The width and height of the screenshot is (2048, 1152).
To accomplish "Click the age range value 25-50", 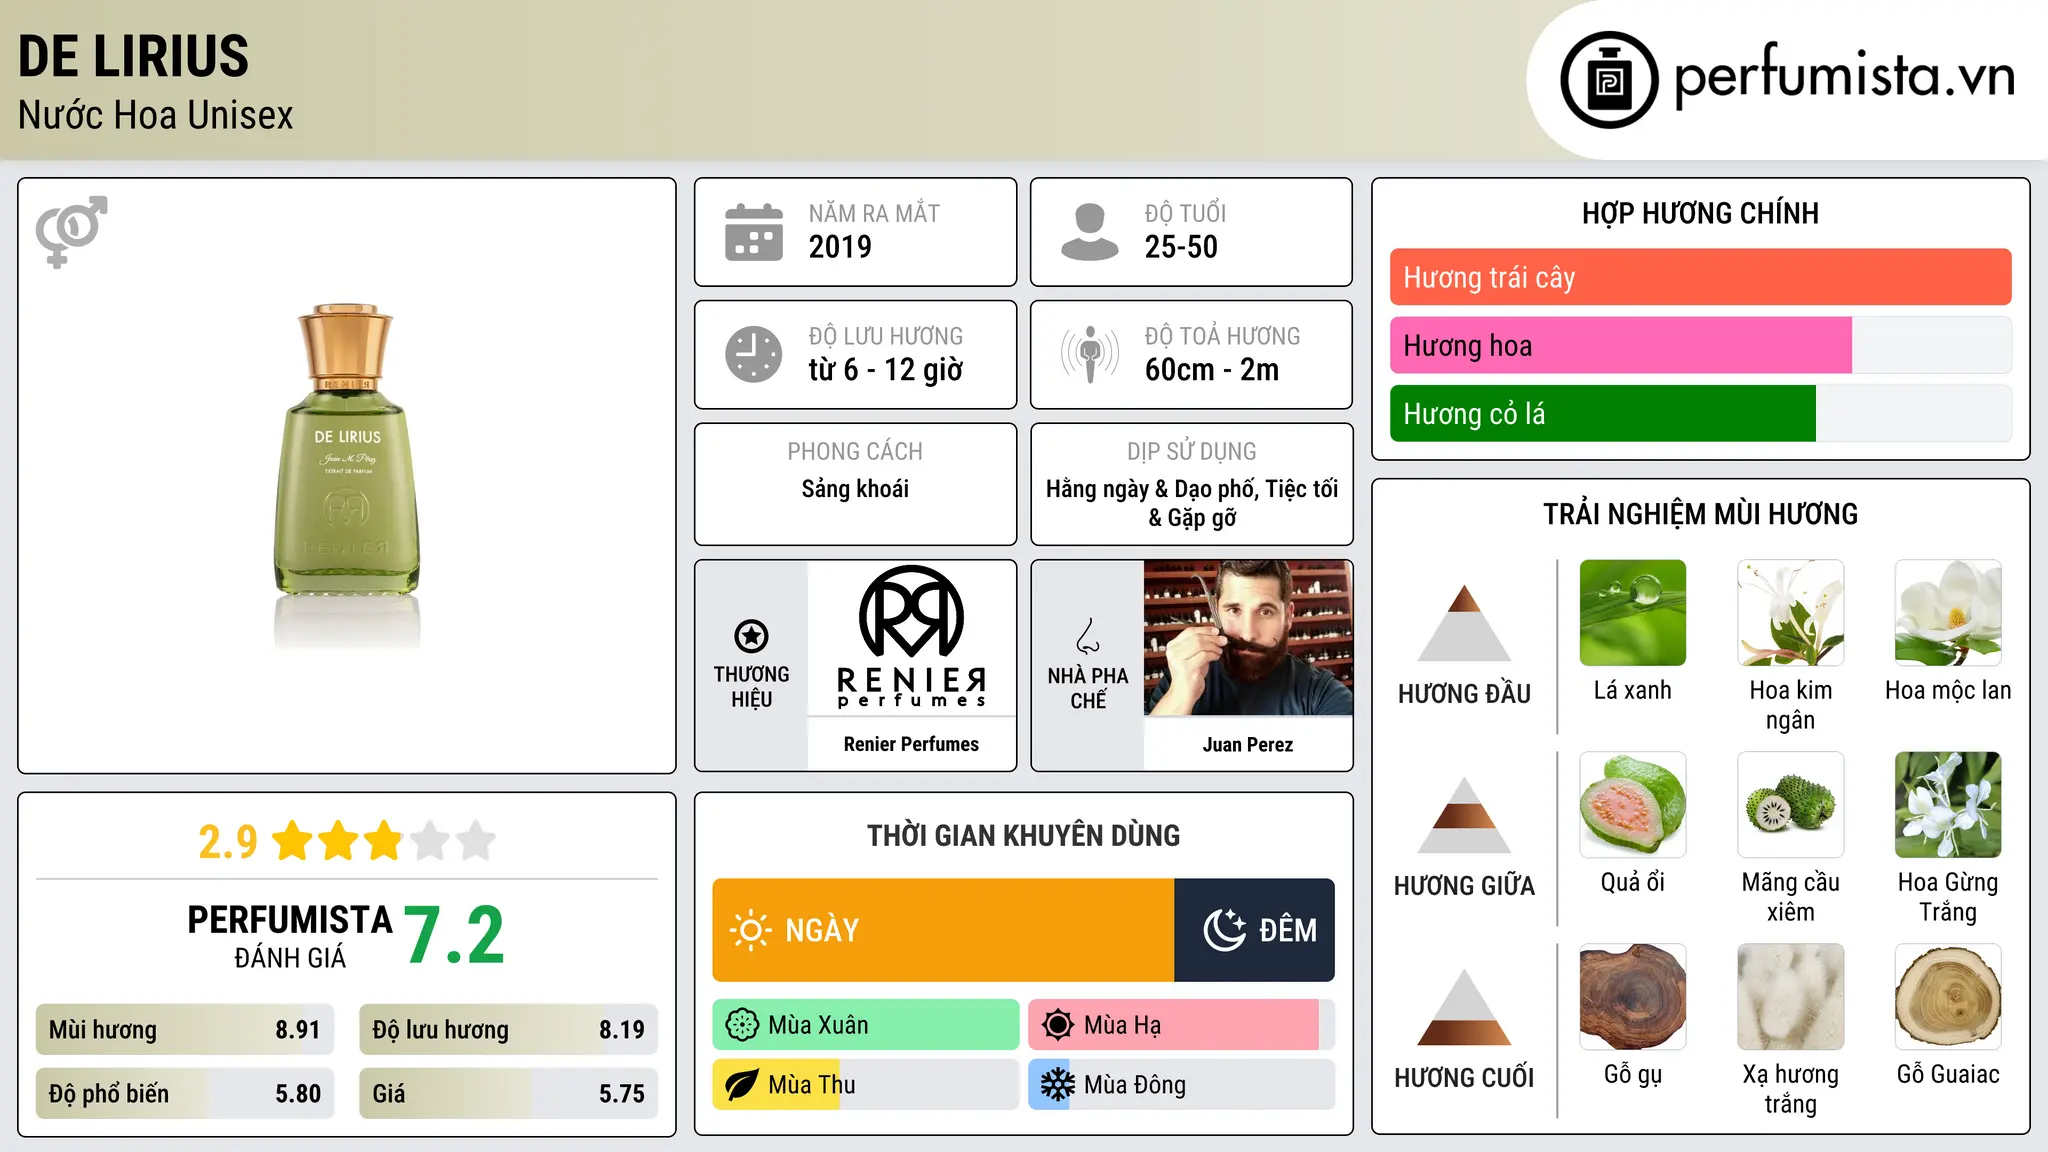I will (x=1181, y=247).
